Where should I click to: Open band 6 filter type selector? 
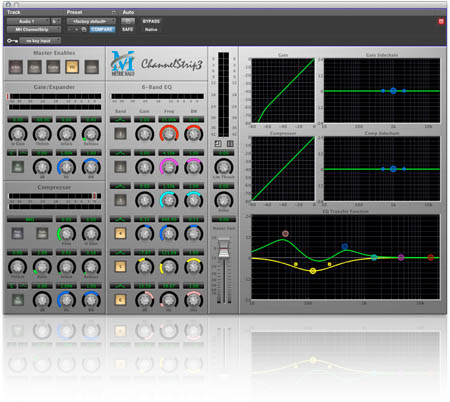[120, 286]
